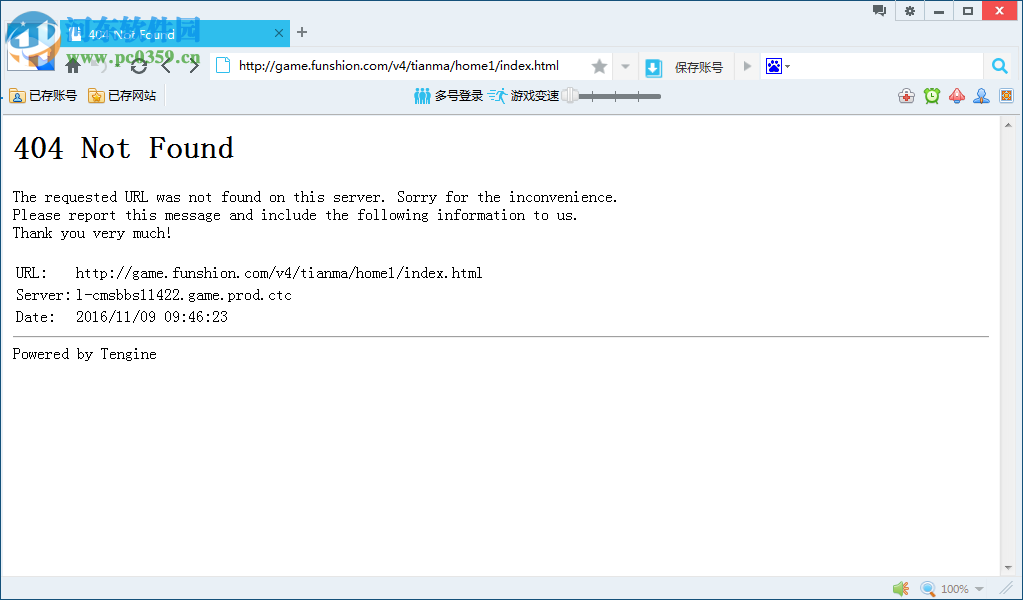Focus the search input box
This screenshot has height=600, width=1023.
click(887, 66)
